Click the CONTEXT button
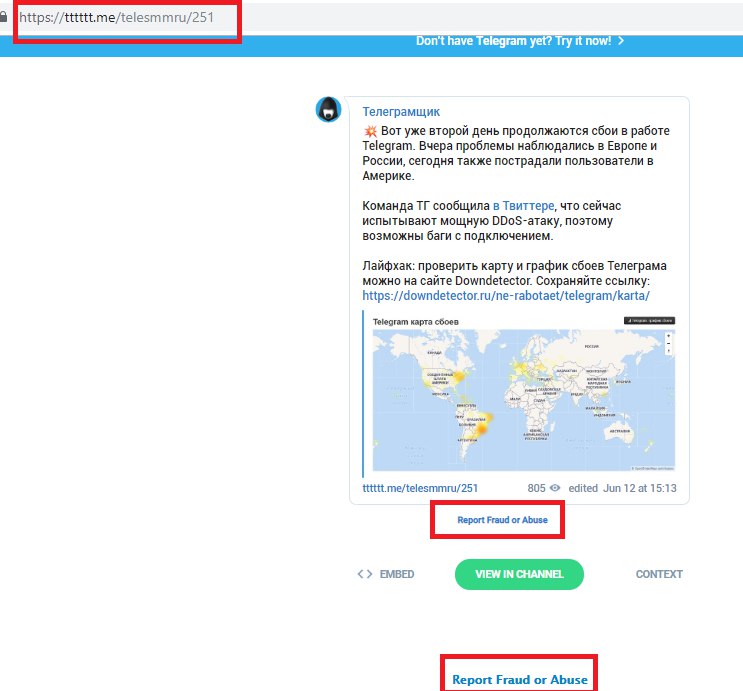743x691 pixels. click(x=659, y=574)
